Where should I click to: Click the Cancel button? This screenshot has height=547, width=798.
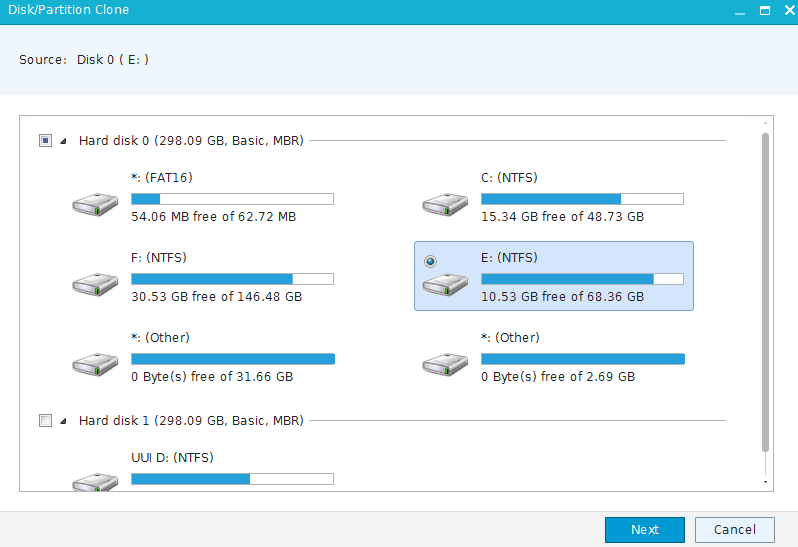pos(735,530)
